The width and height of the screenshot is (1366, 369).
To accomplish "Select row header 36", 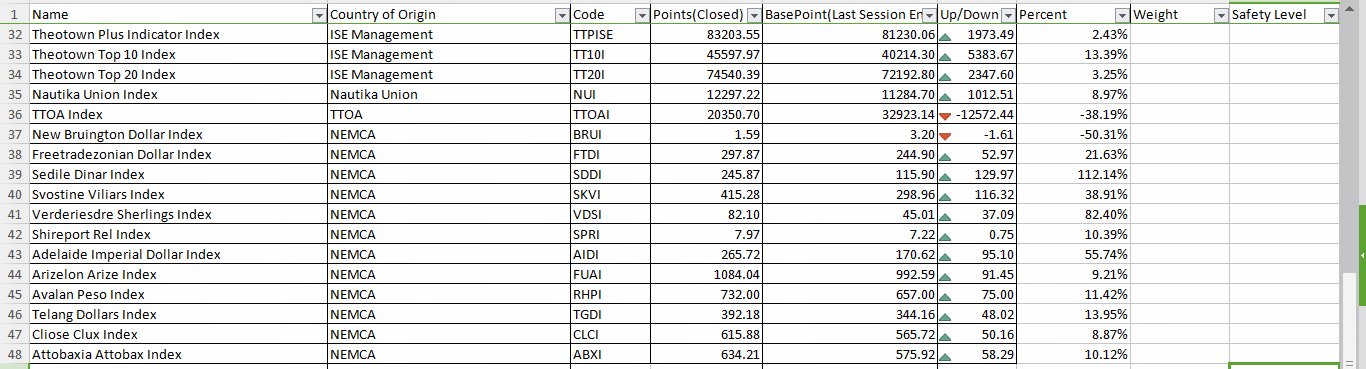I will tap(14, 114).
